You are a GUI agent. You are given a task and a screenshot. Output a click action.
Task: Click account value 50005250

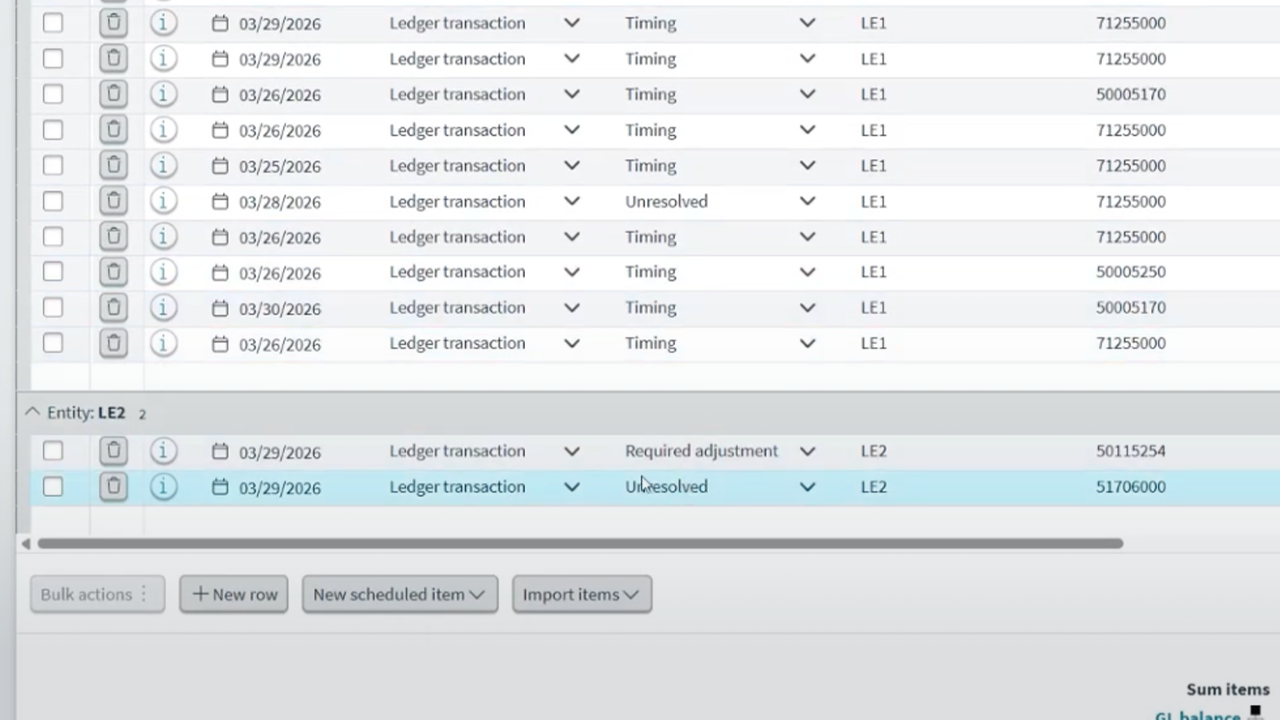(1131, 272)
